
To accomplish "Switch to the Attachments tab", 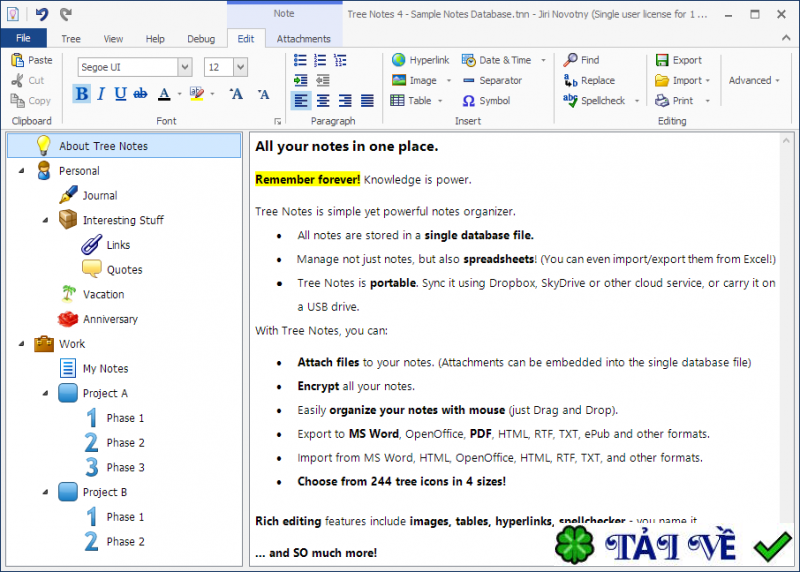I will coord(303,39).
